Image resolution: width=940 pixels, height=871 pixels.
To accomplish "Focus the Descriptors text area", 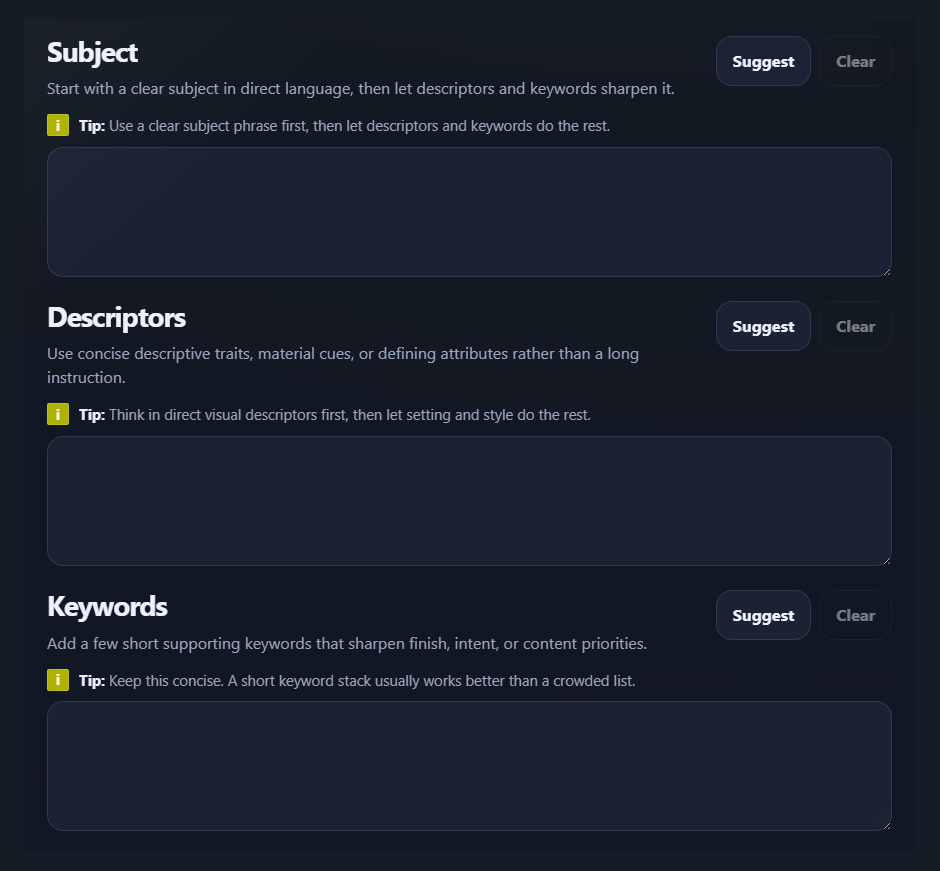I will coord(469,501).
